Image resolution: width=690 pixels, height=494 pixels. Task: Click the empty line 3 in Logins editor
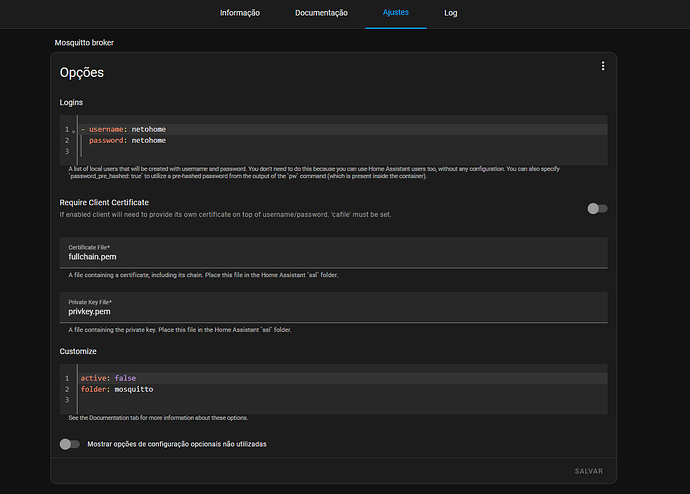[343, 151]
